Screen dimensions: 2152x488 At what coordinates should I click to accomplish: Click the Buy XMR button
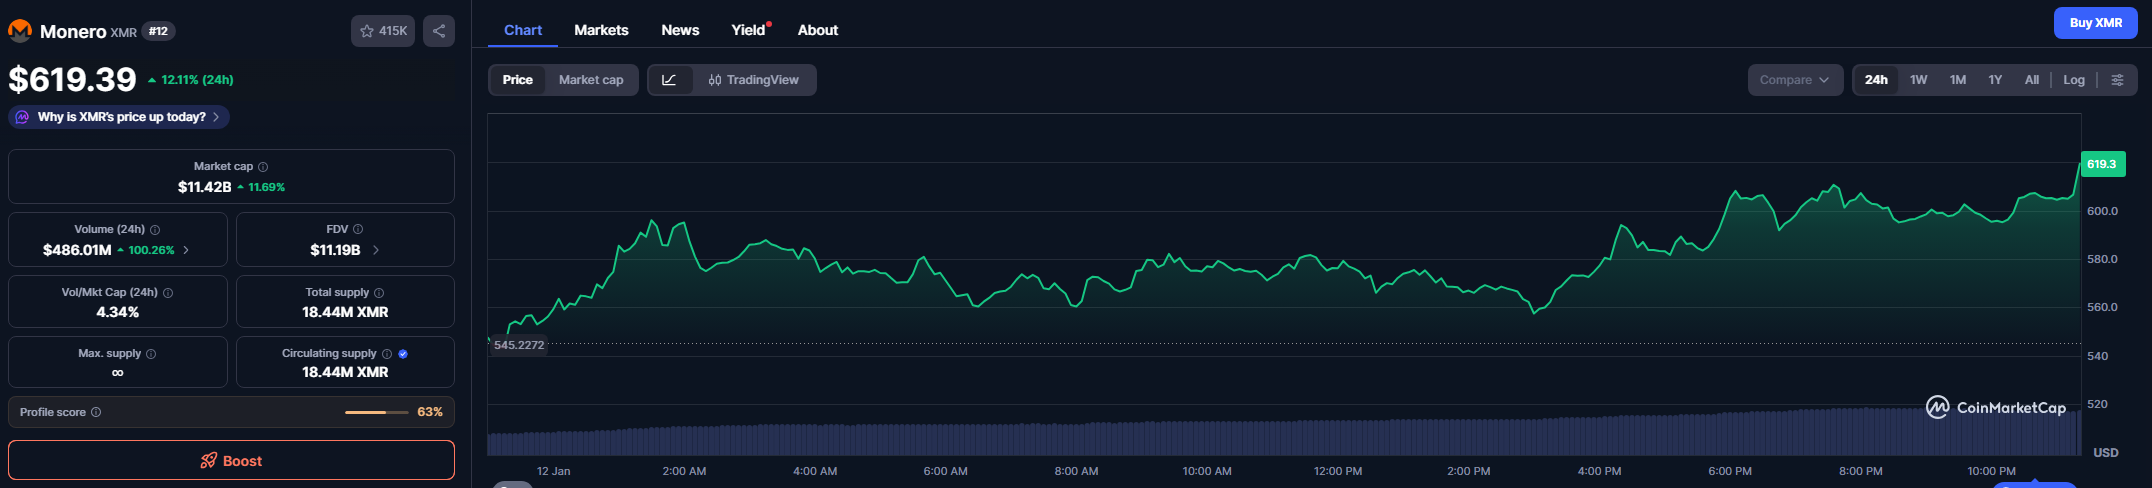pos(2095,23)
